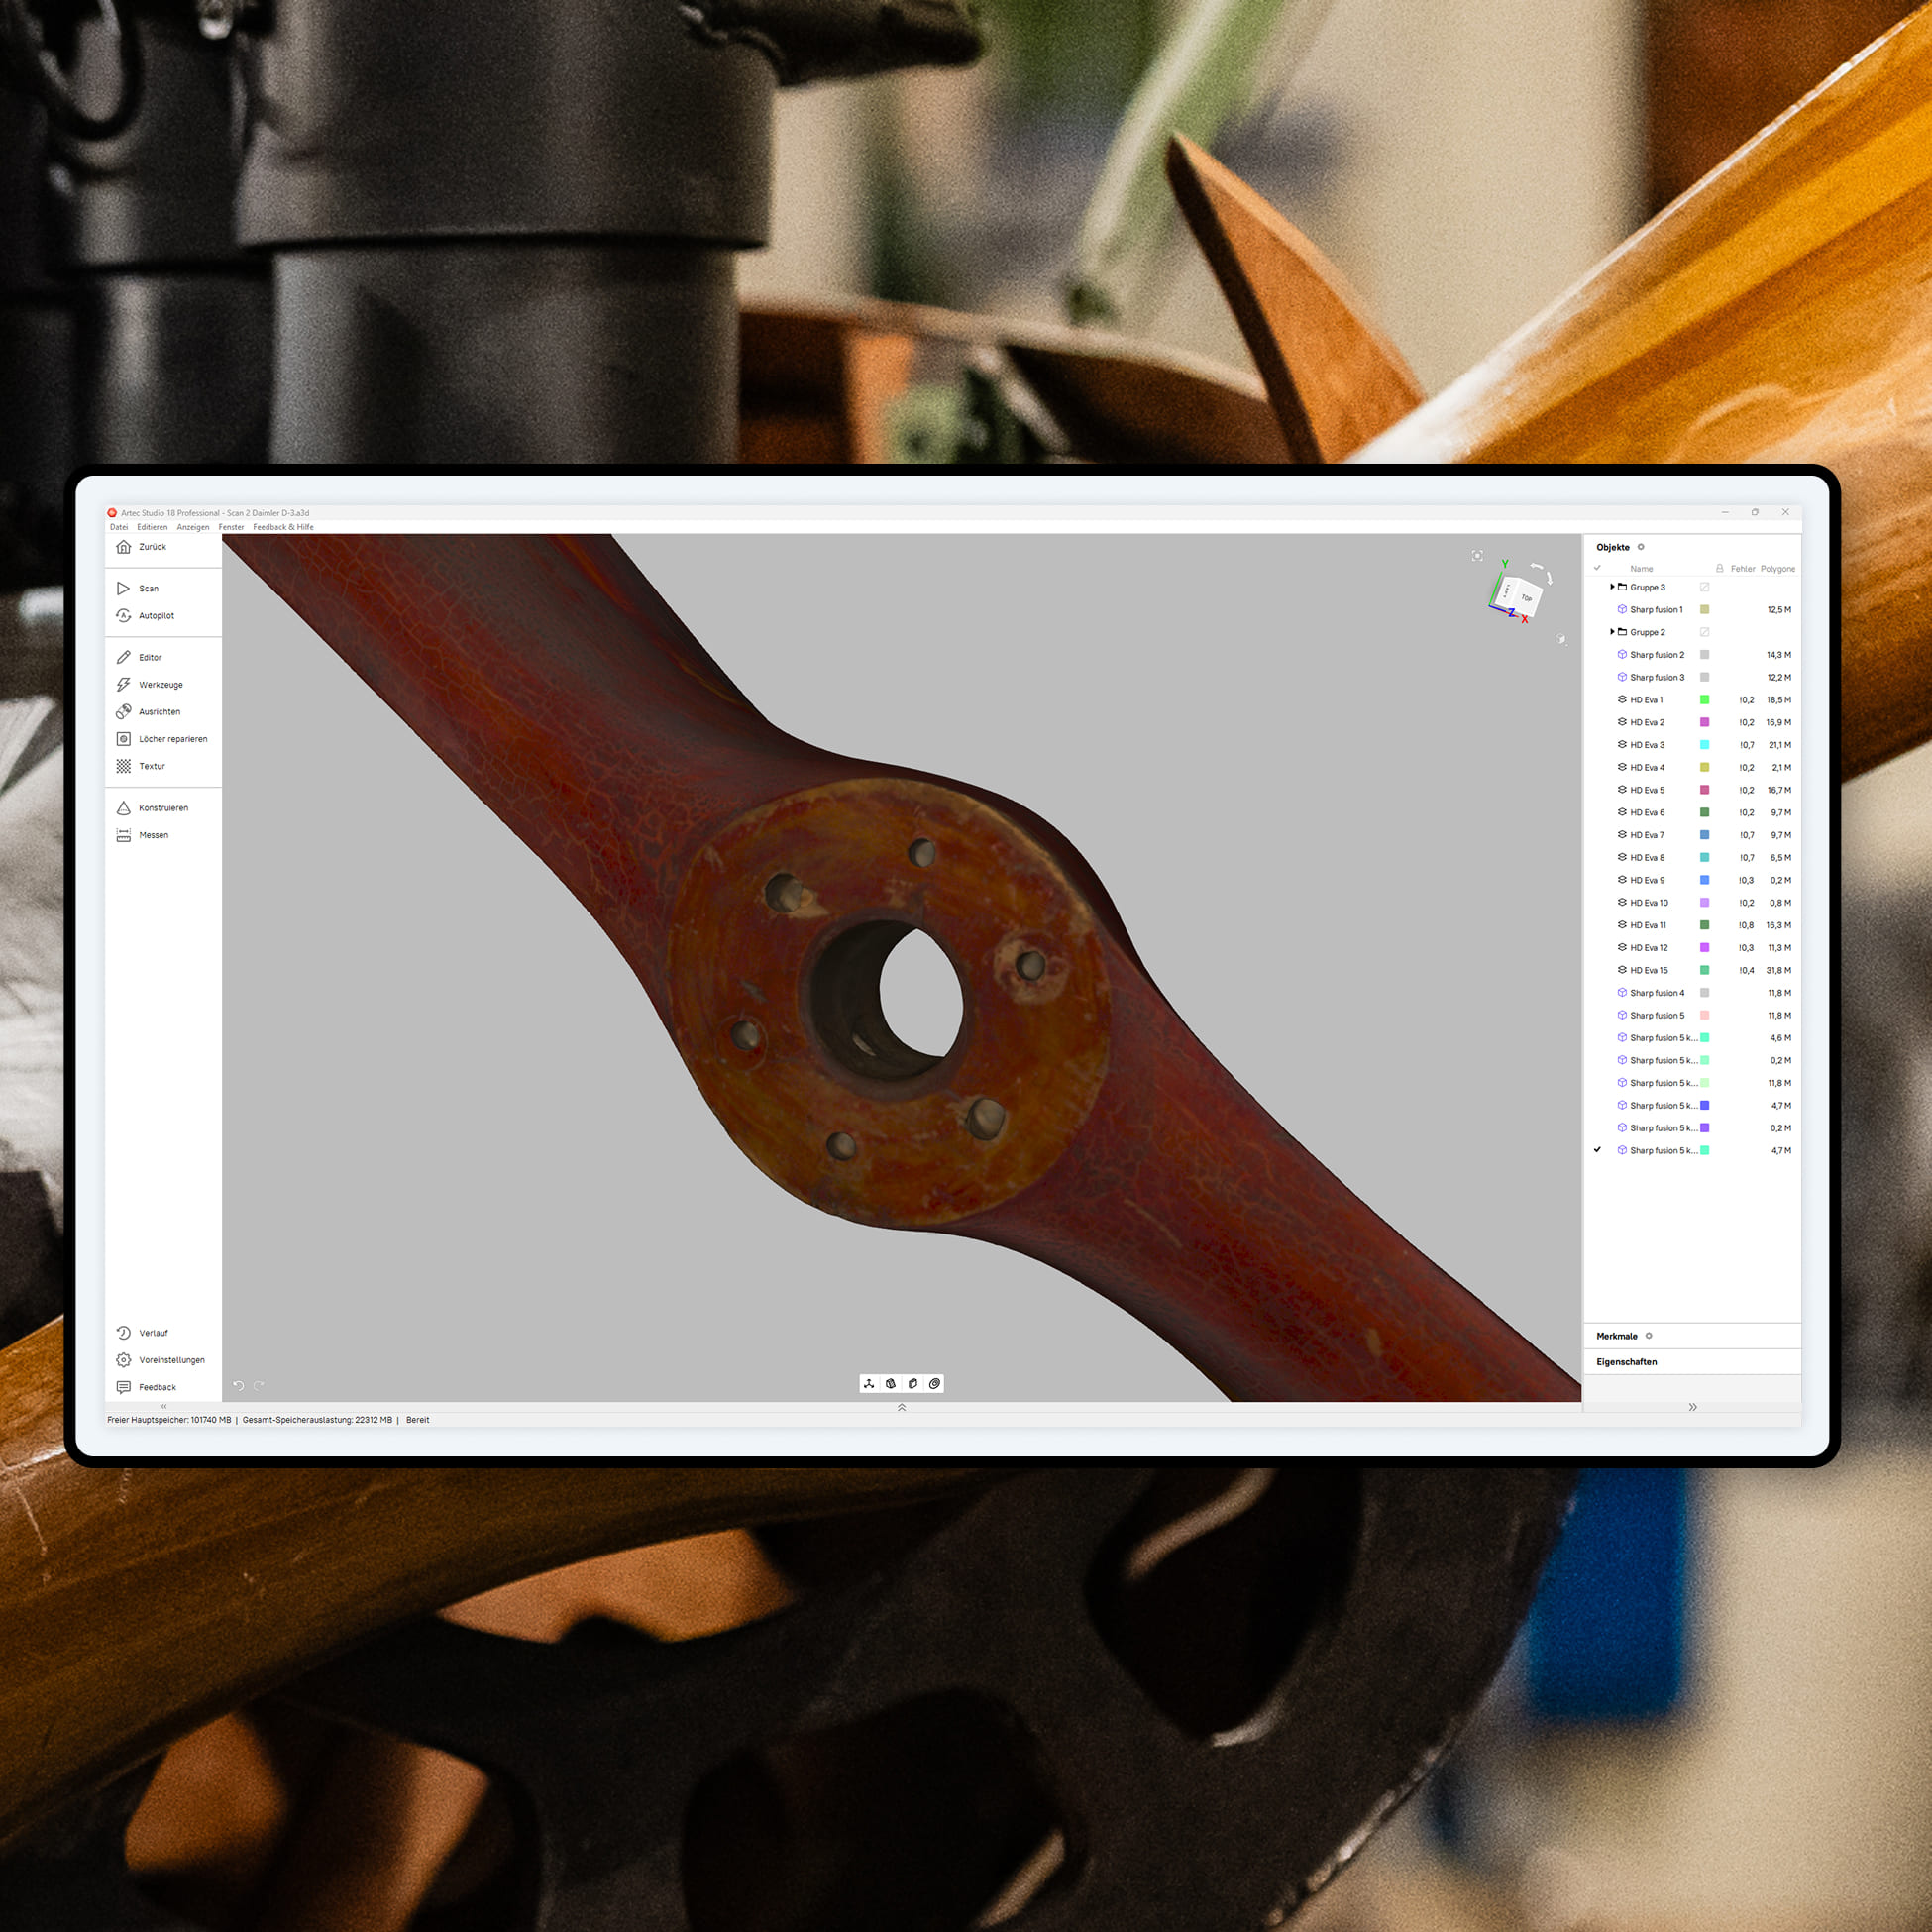Image resolution: width=1932 pixels, height=1932 pixels.
Task: Click the half-shaded cube icon in bottom toolbar
Action: 913,1383
